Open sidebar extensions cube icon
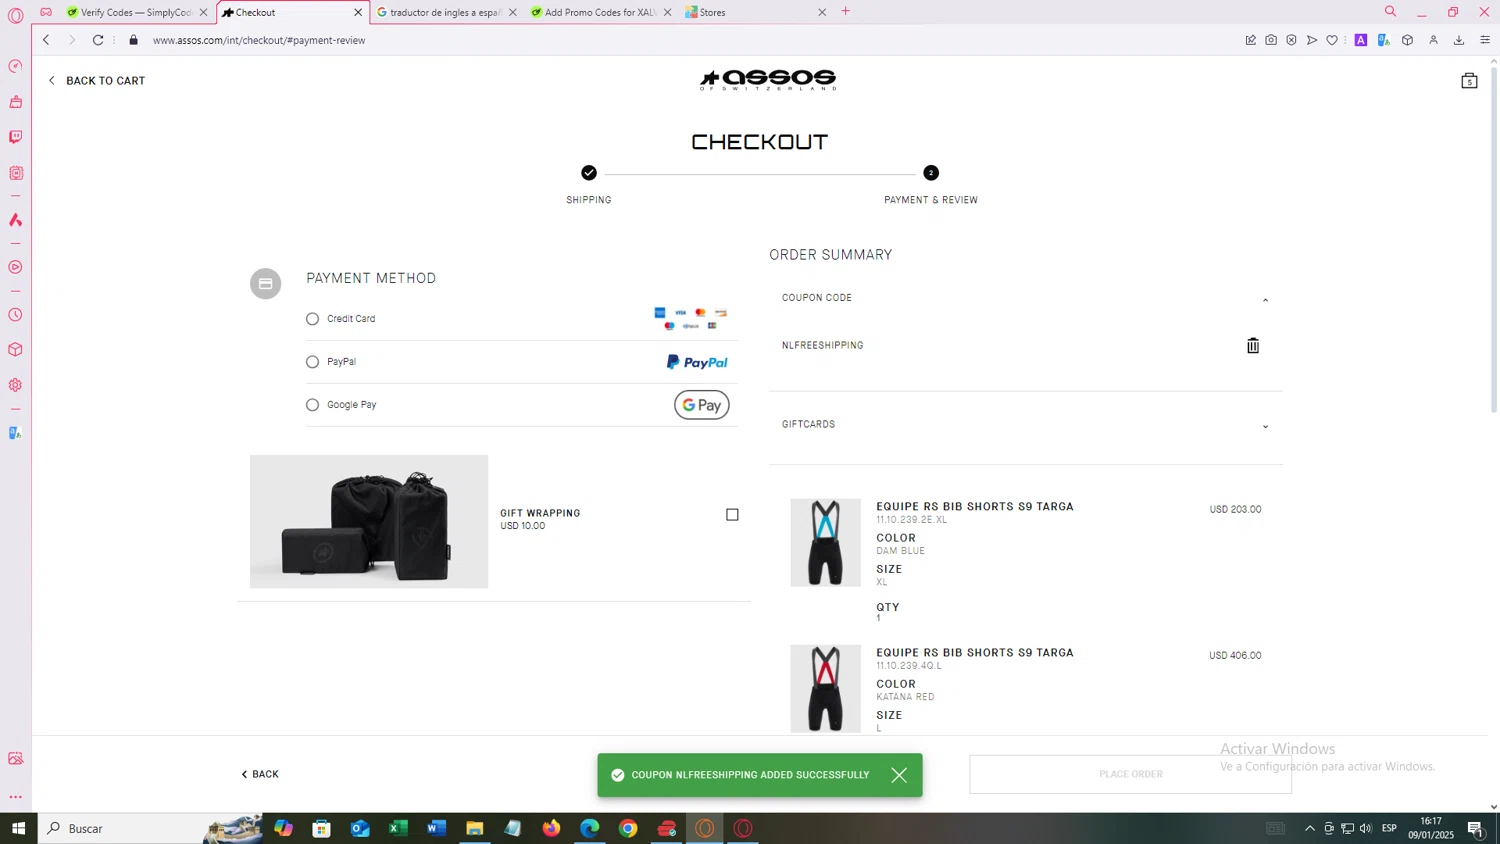This screenshot has width=1500, height=844. click(x=15, y=350)
